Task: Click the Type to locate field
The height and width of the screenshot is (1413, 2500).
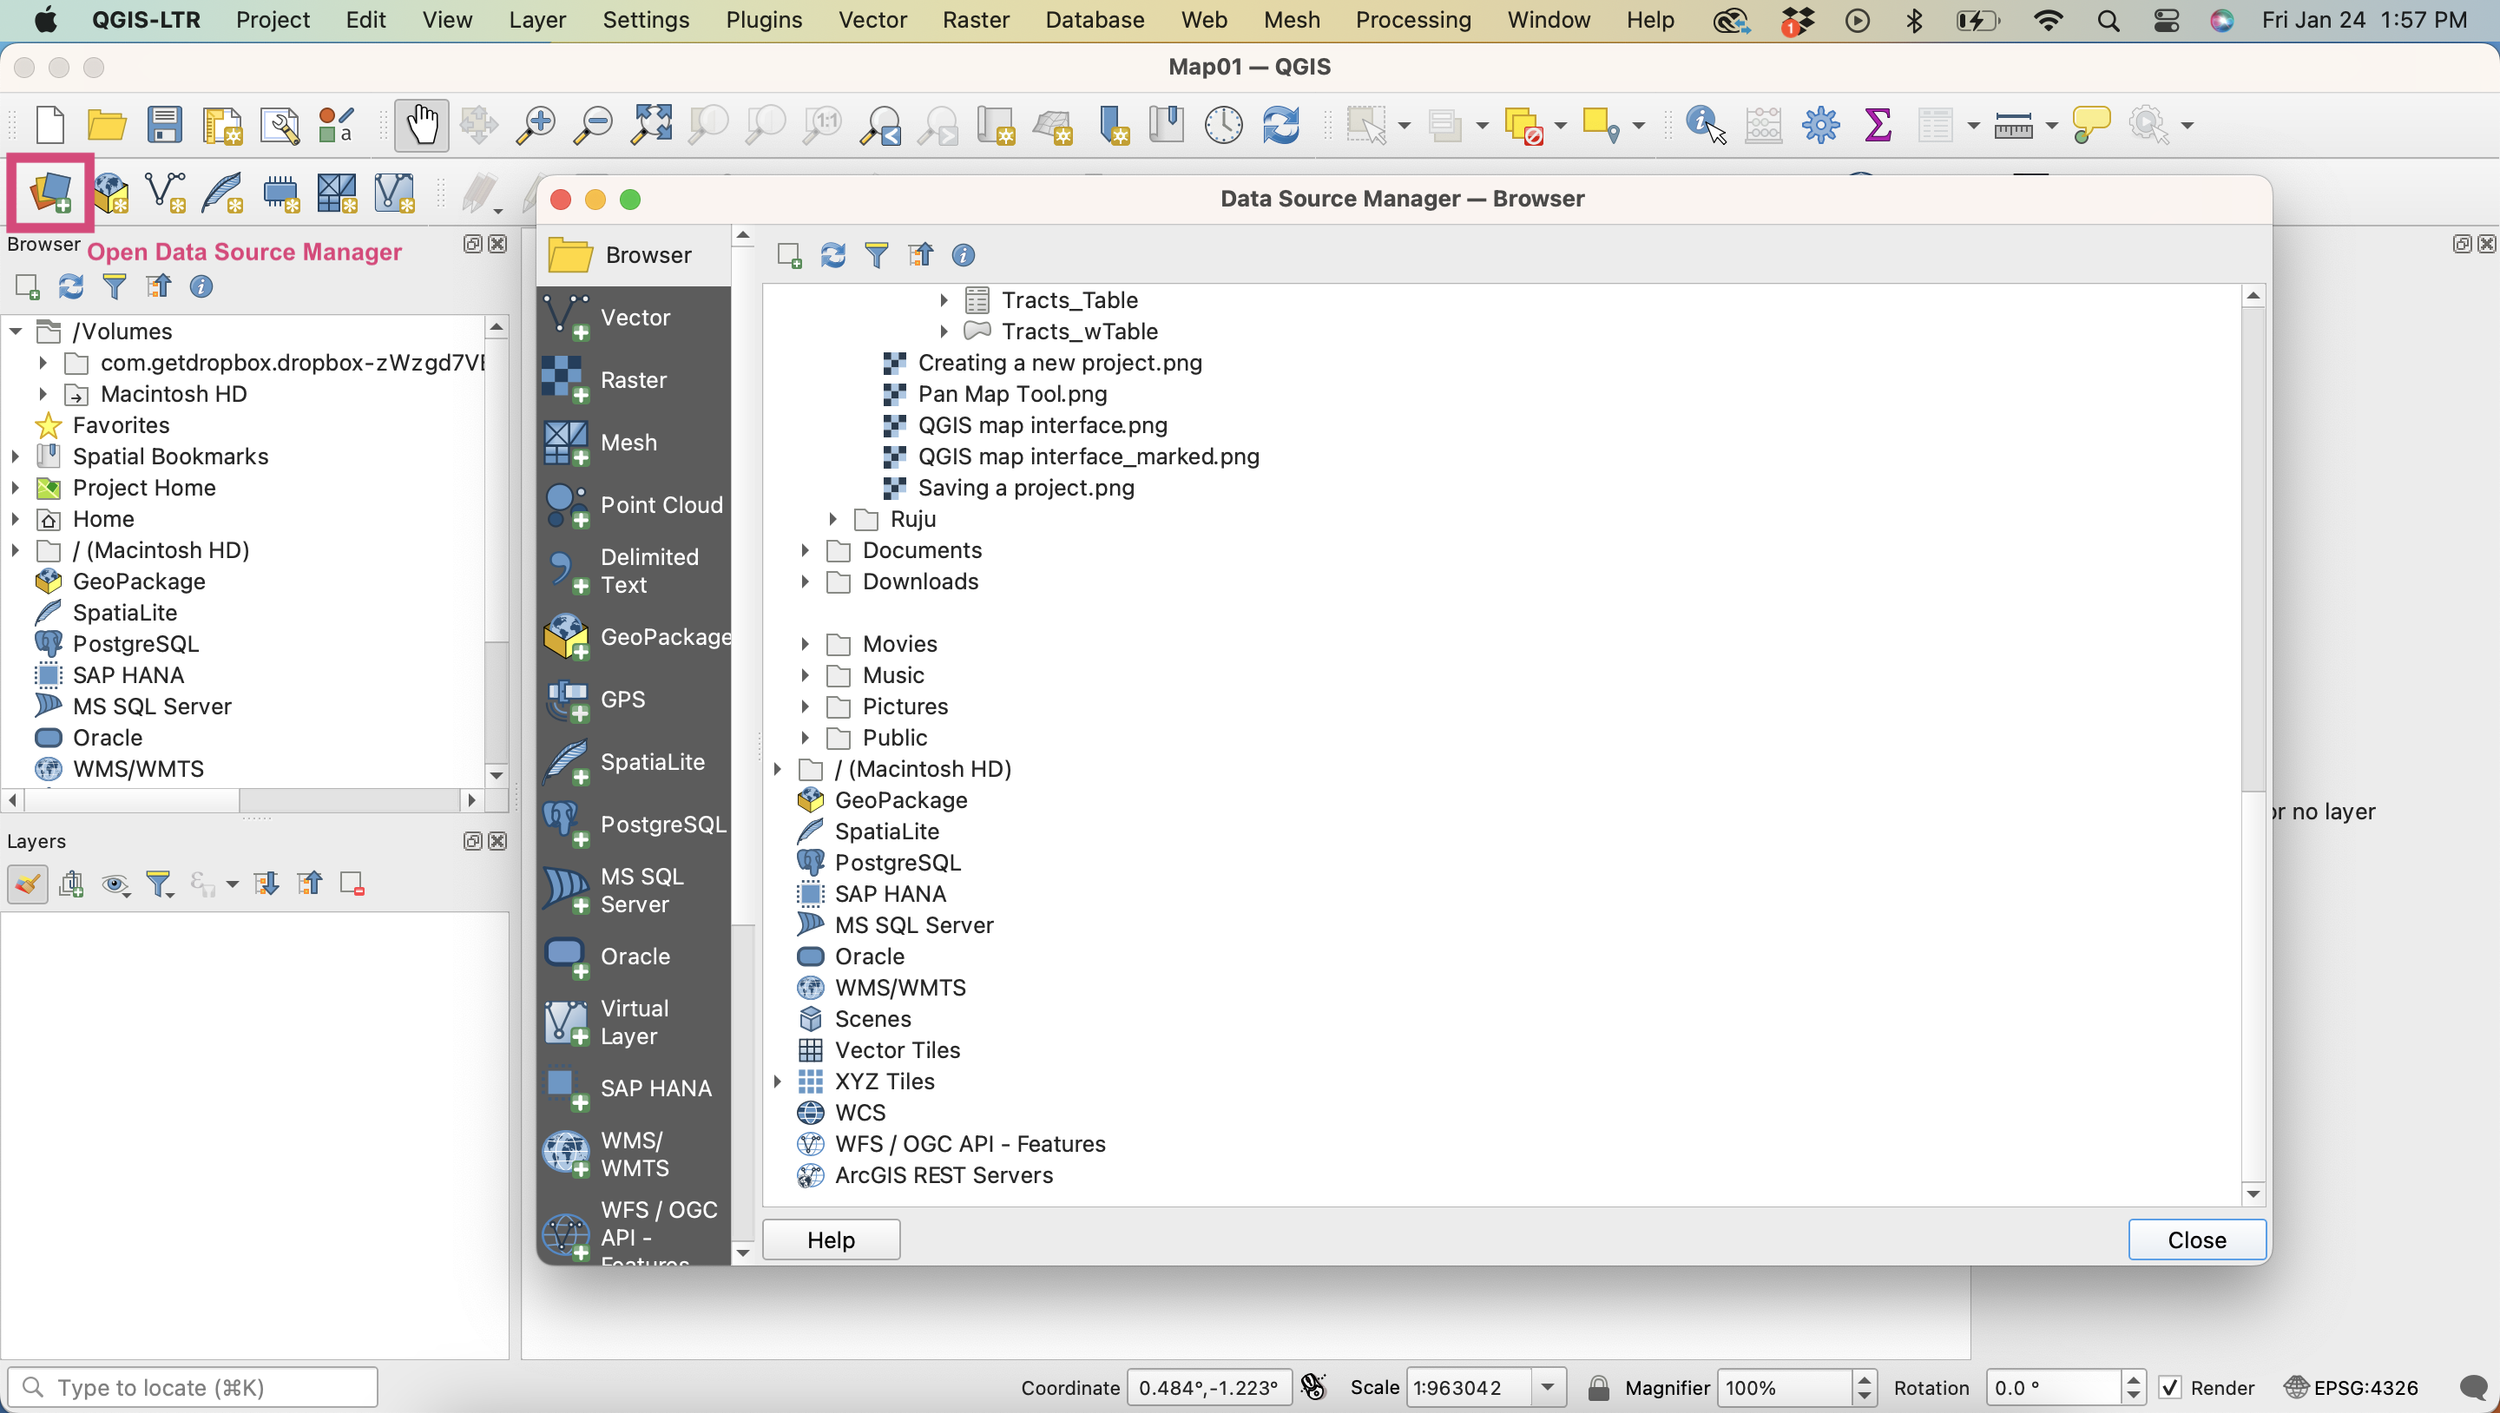Action: coord(193,1387)
